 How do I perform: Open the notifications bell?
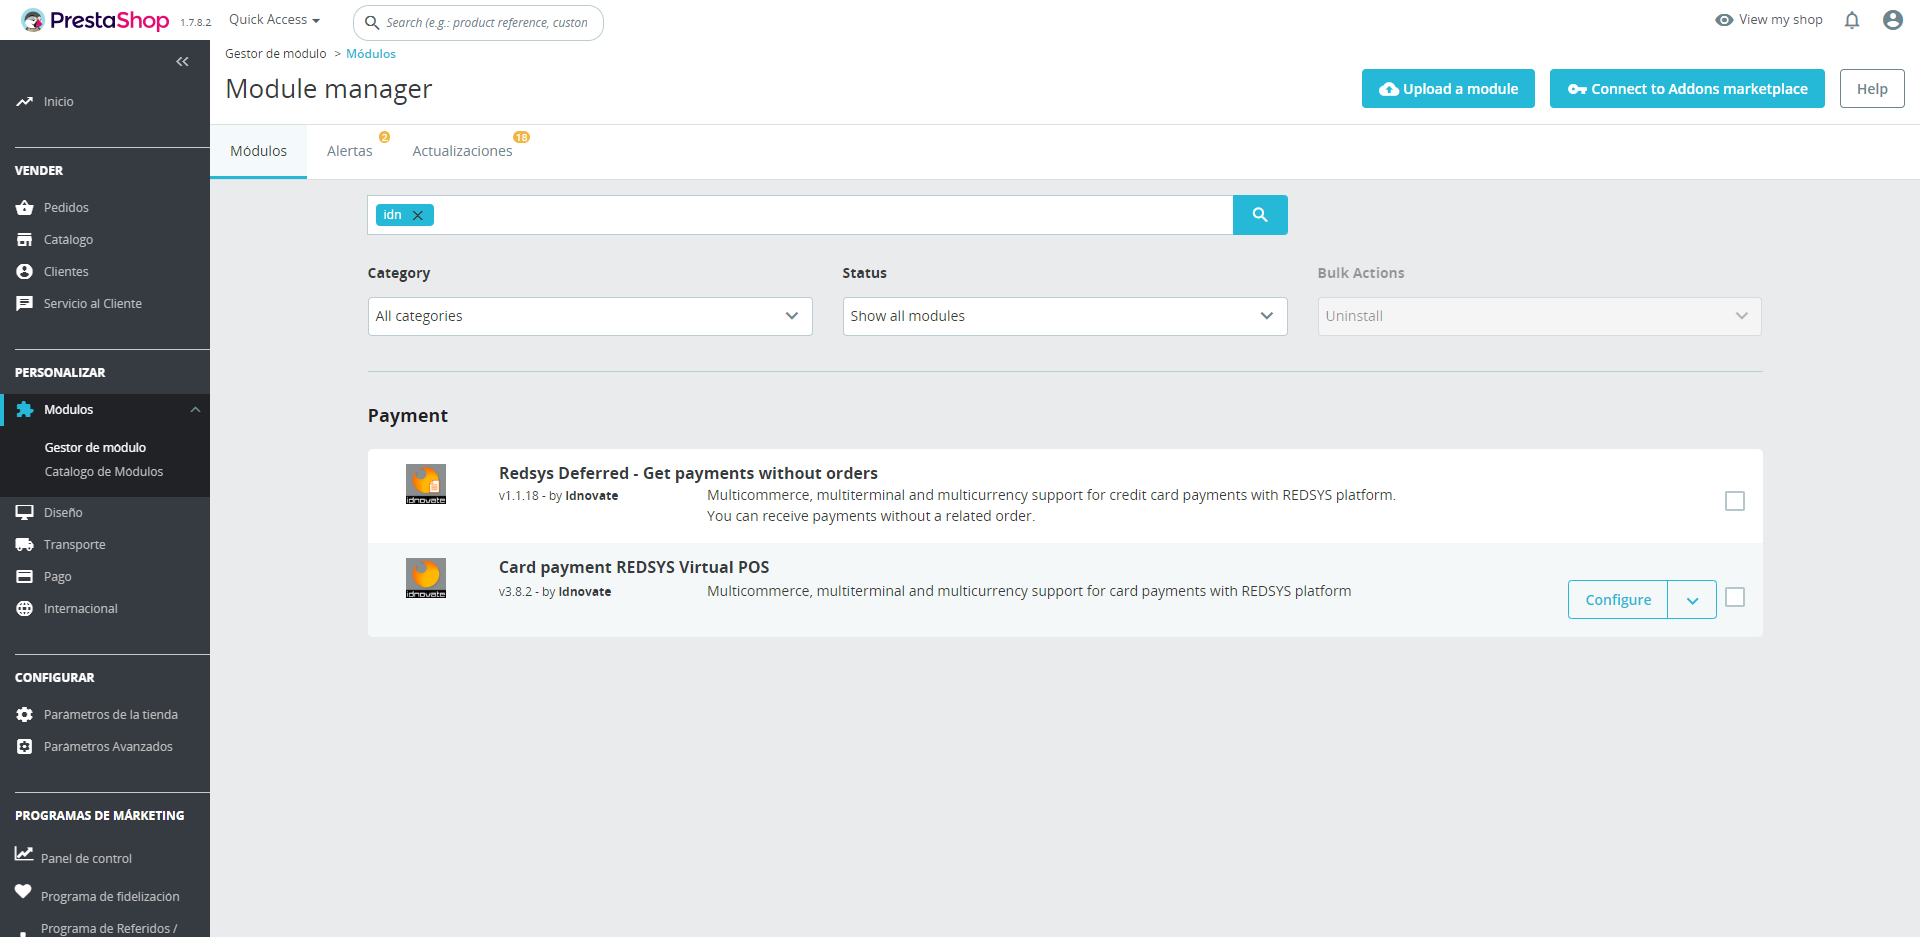[x=1852, y=20]
